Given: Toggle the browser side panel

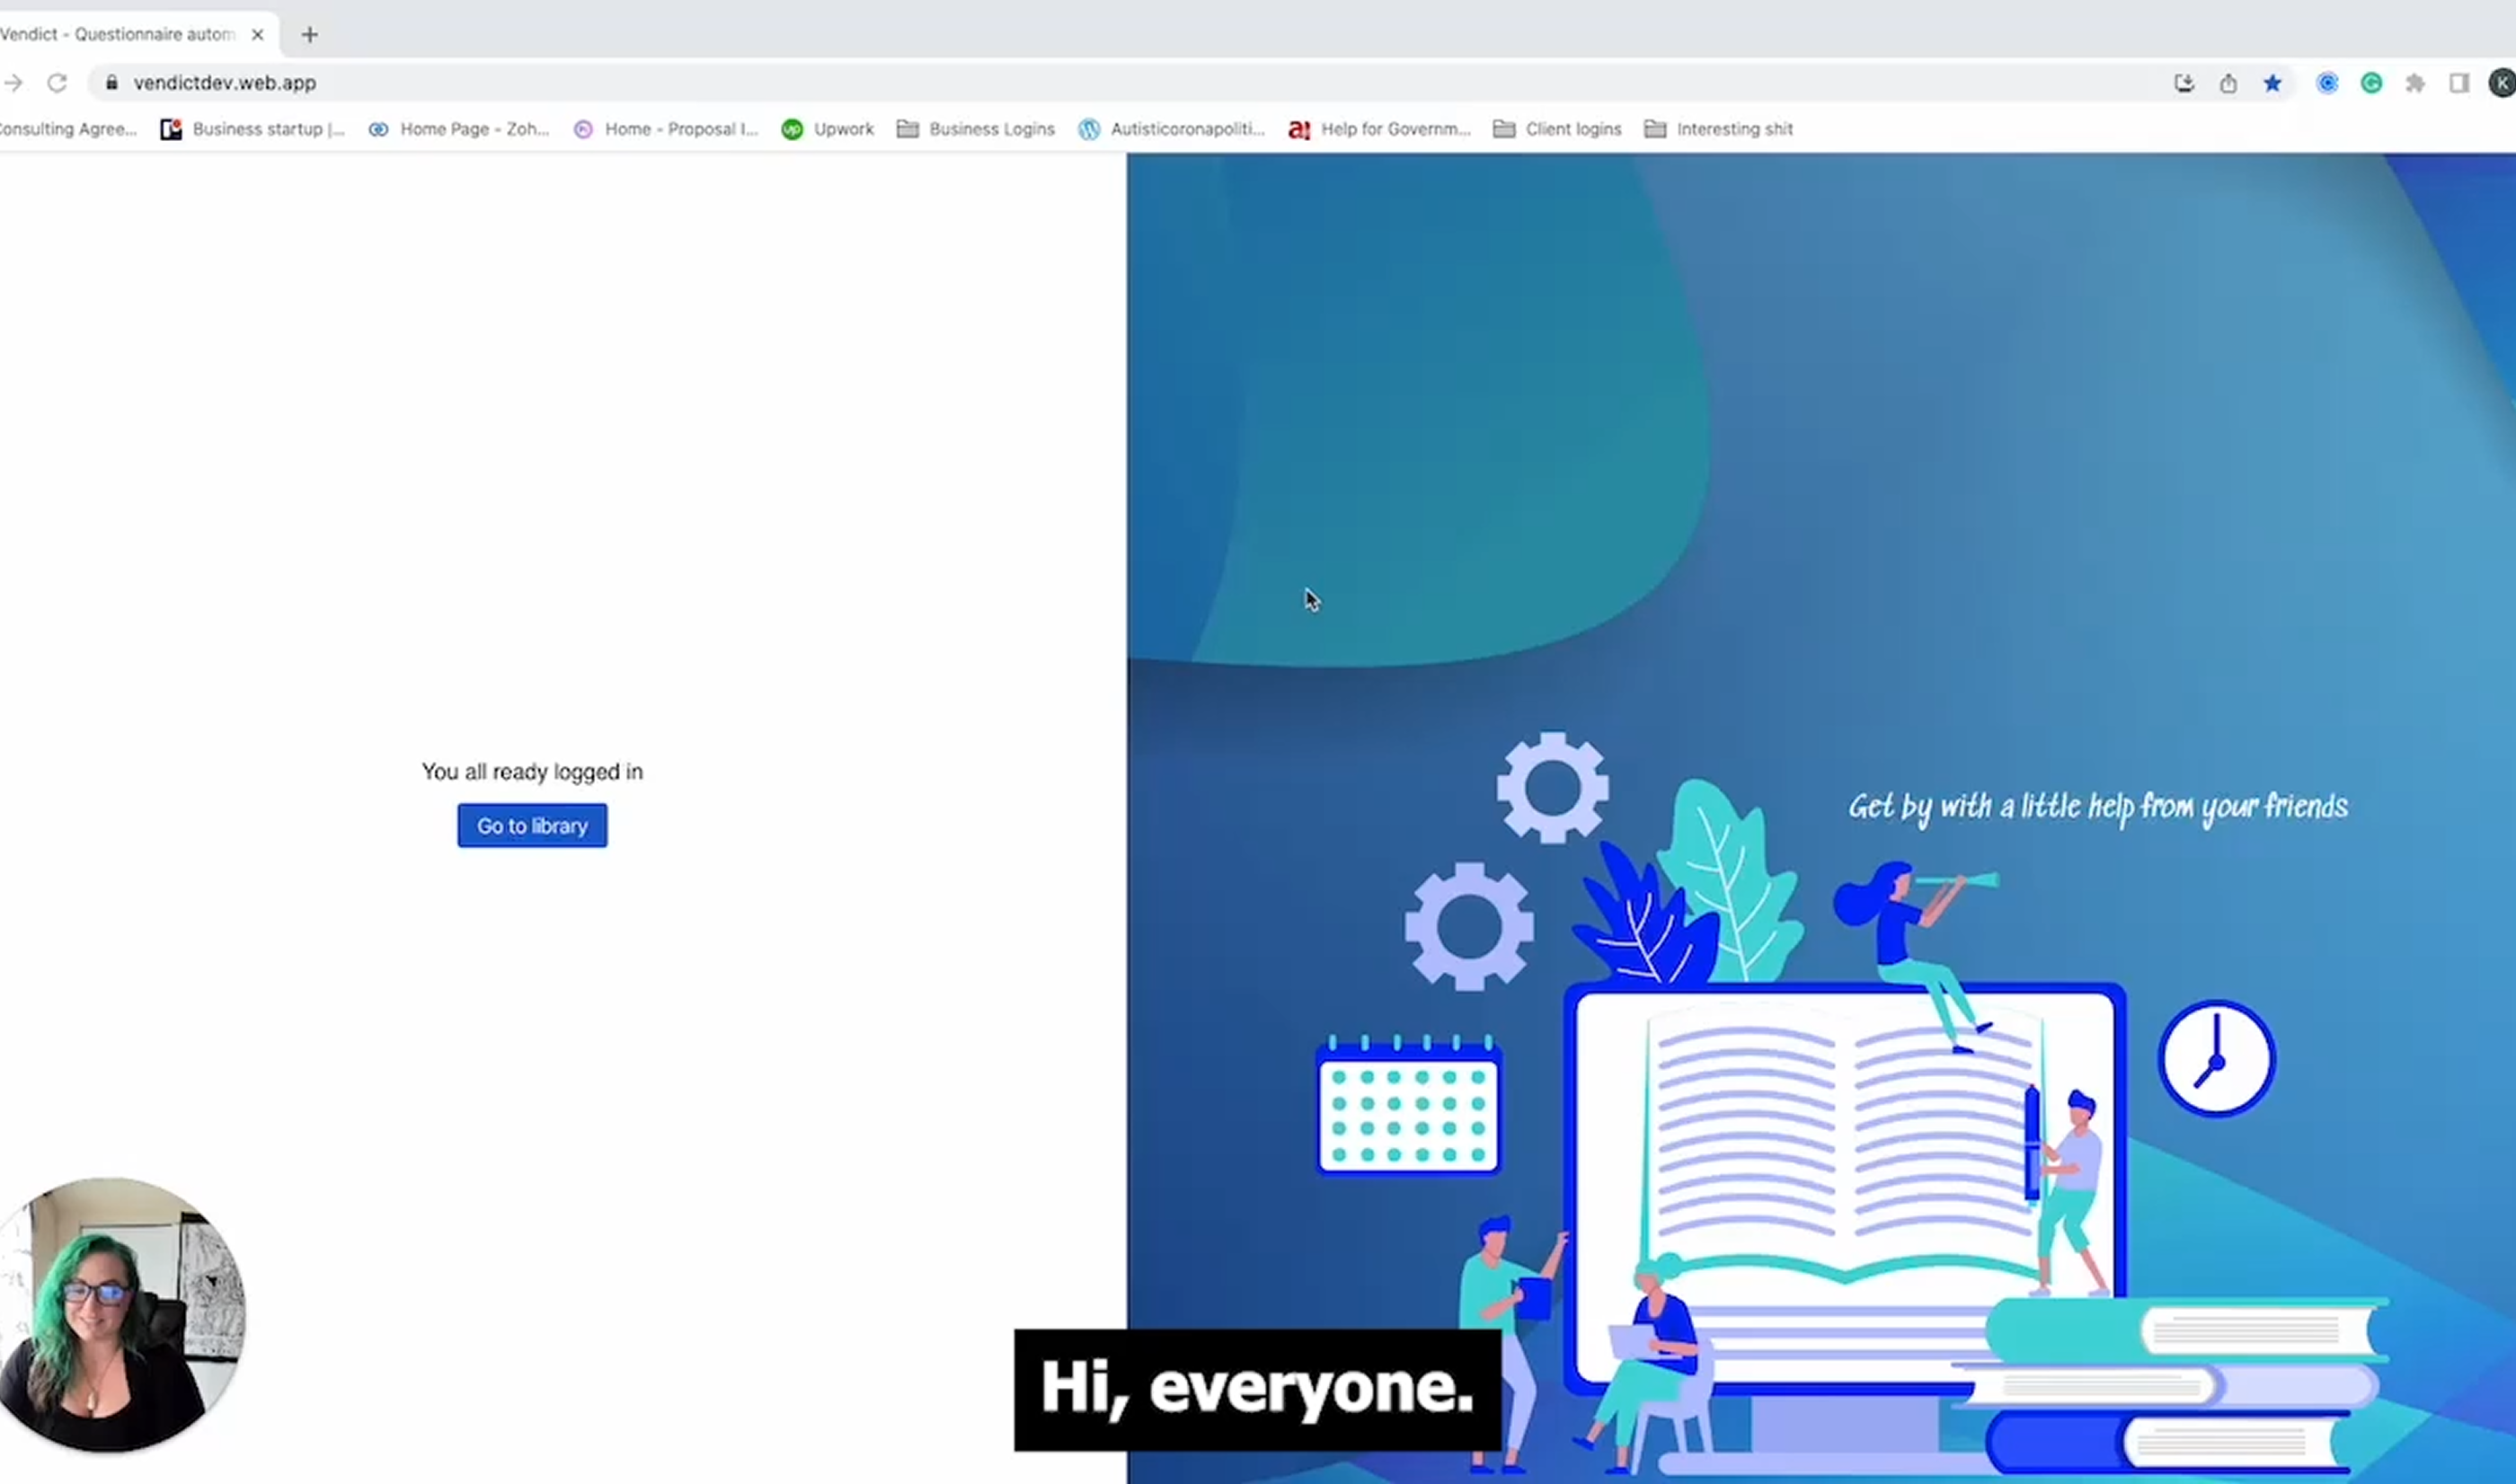Looking at the screenshot, I should click(x=2459, y=83).
